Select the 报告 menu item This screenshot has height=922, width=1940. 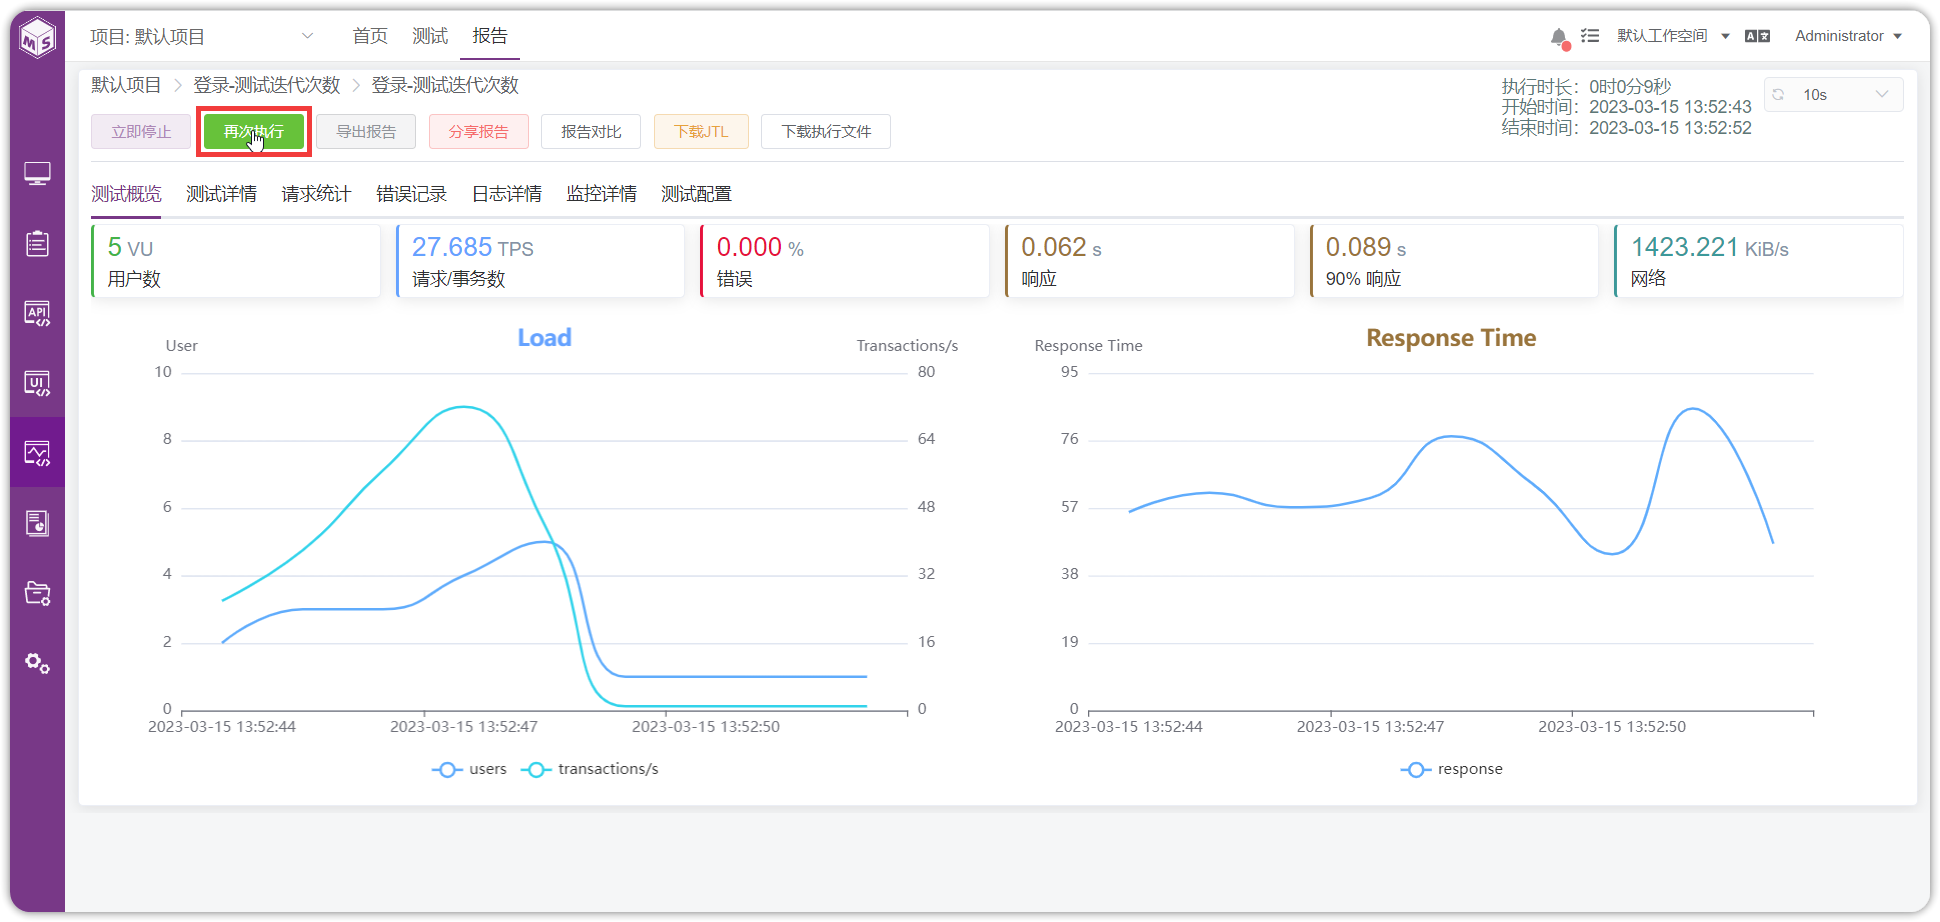pyautogui.click(x=490, y=36)
